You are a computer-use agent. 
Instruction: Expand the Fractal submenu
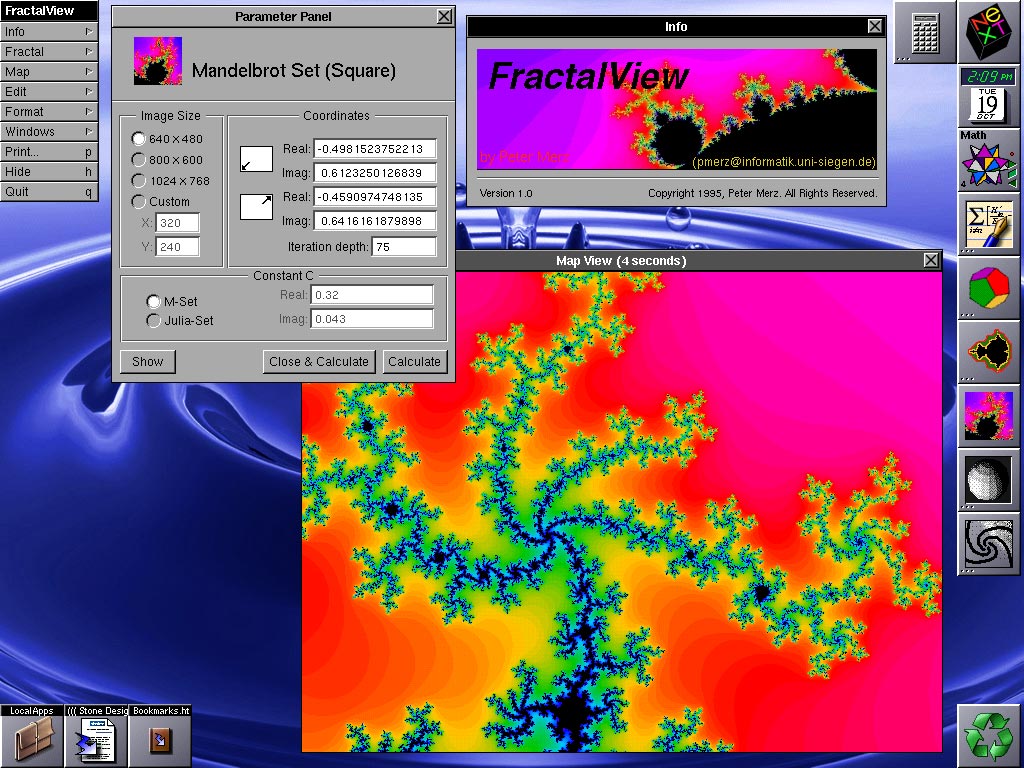click(49, 51)
